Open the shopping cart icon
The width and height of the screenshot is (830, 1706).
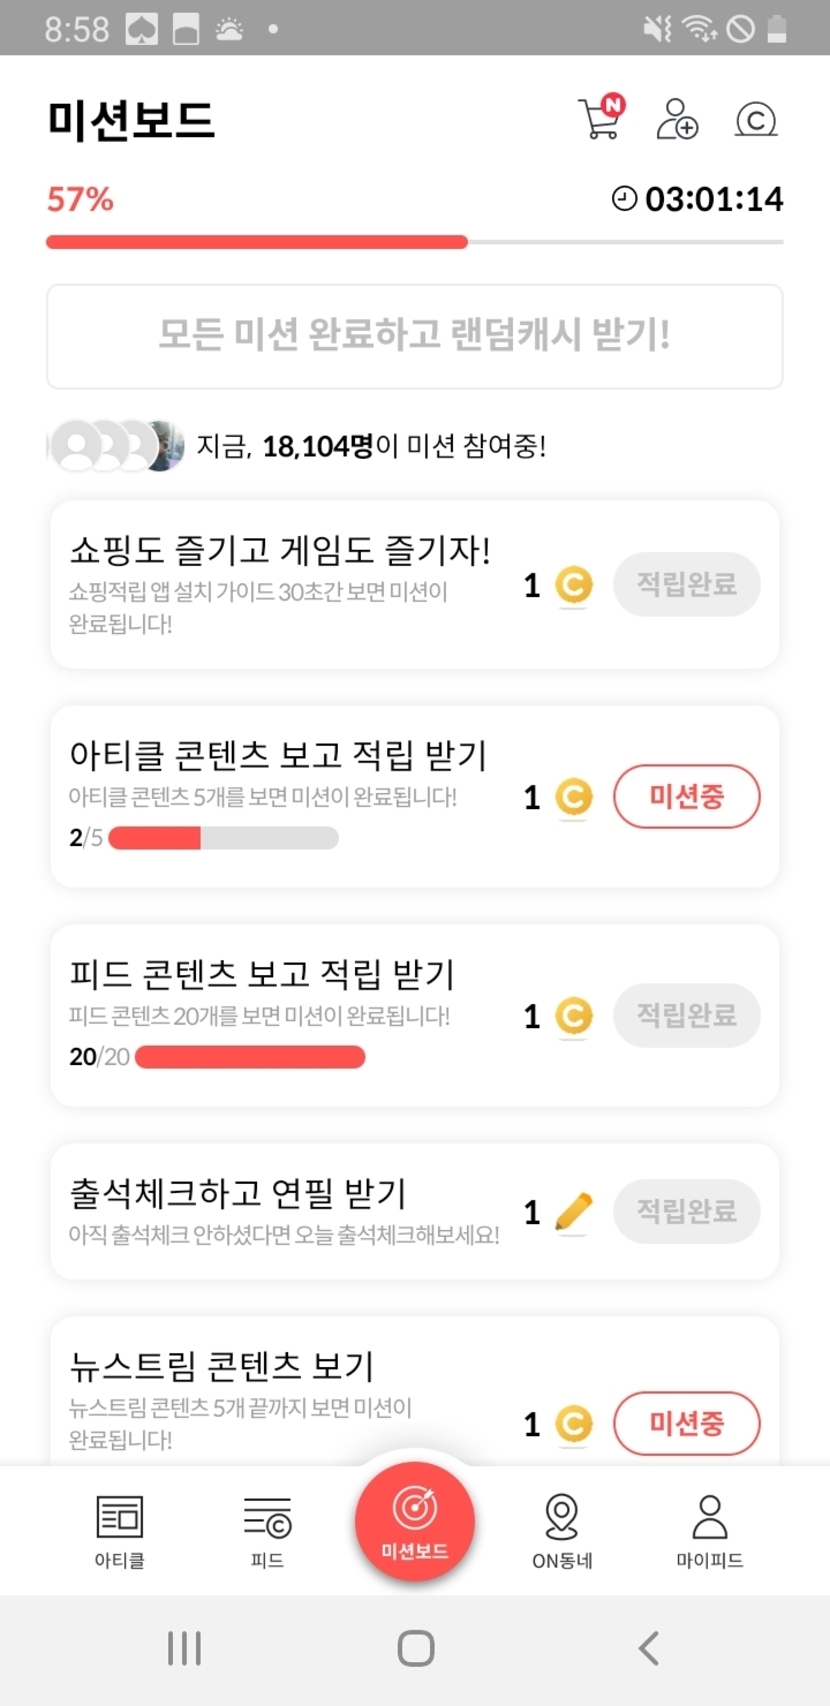click(x=600, y=118)
